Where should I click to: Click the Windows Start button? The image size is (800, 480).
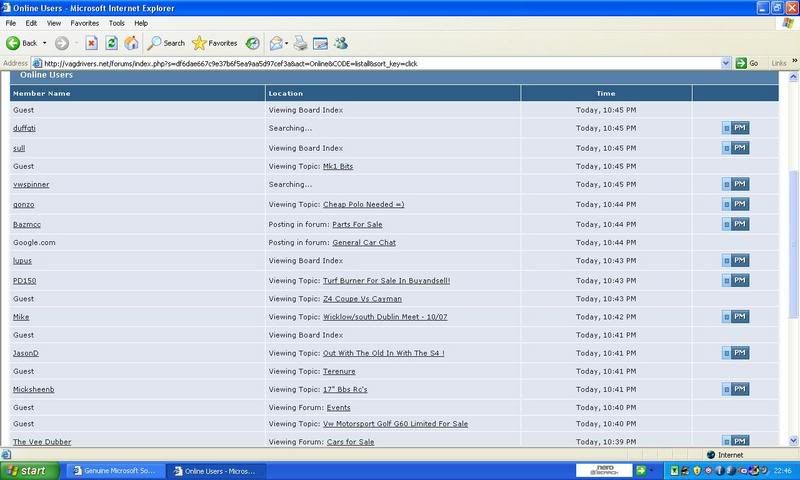coord(29,470)
